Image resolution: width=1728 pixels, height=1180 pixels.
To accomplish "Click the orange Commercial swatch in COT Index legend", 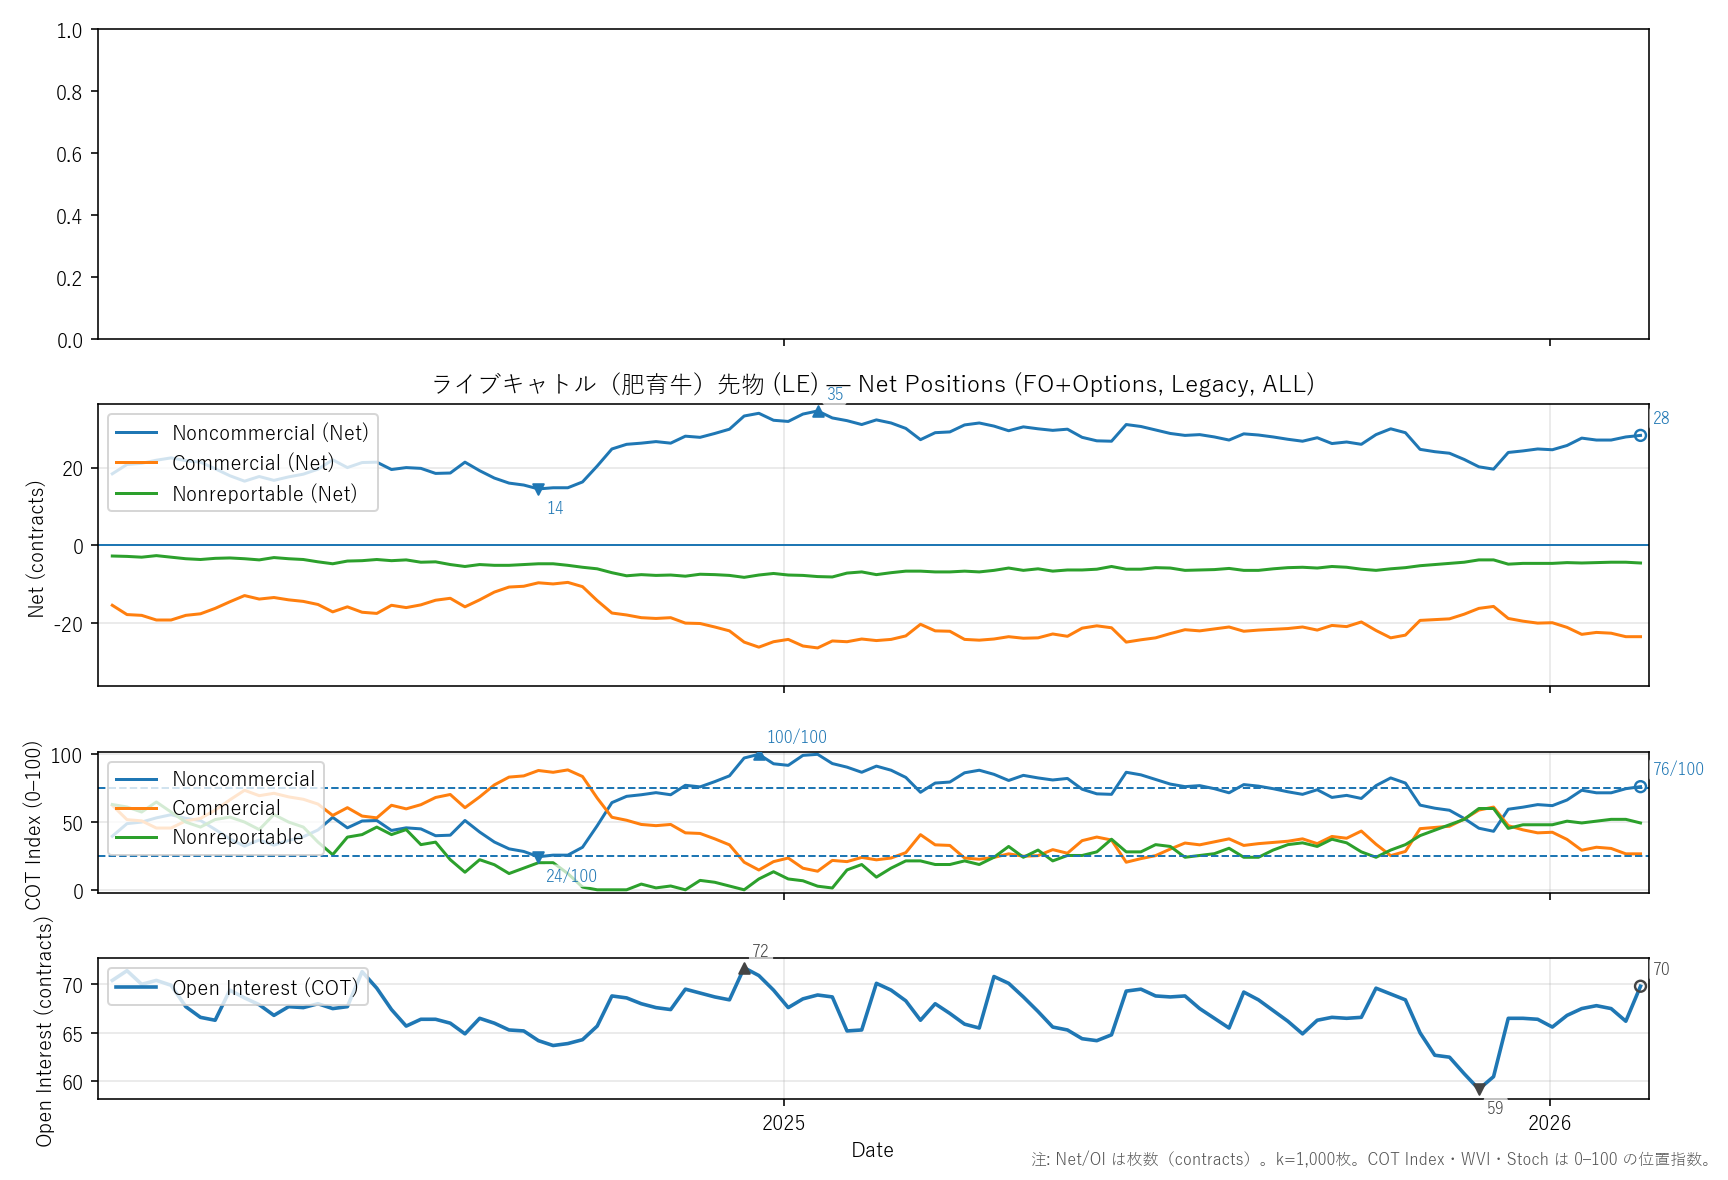I will (x=137, y=808).
